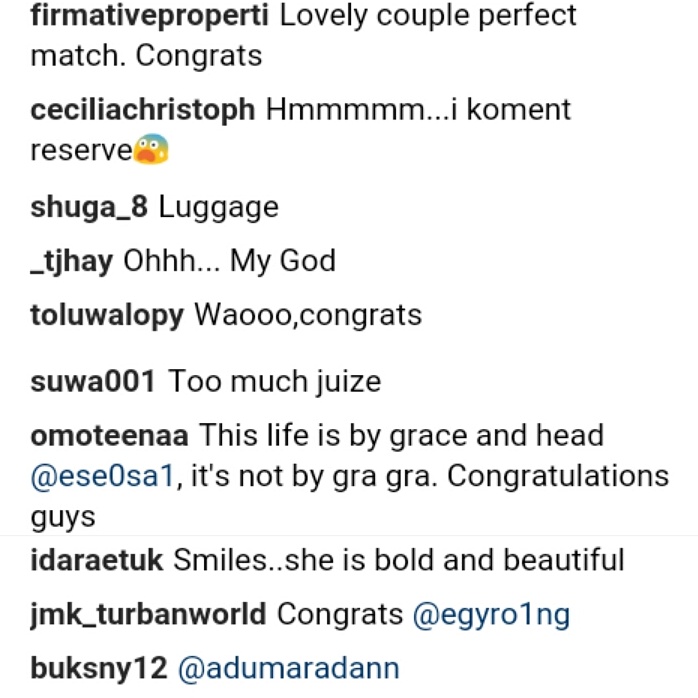Tap the suwa001 username
Image resolution: width=698 pixels, height=698 pixels.
pos(93,382)
